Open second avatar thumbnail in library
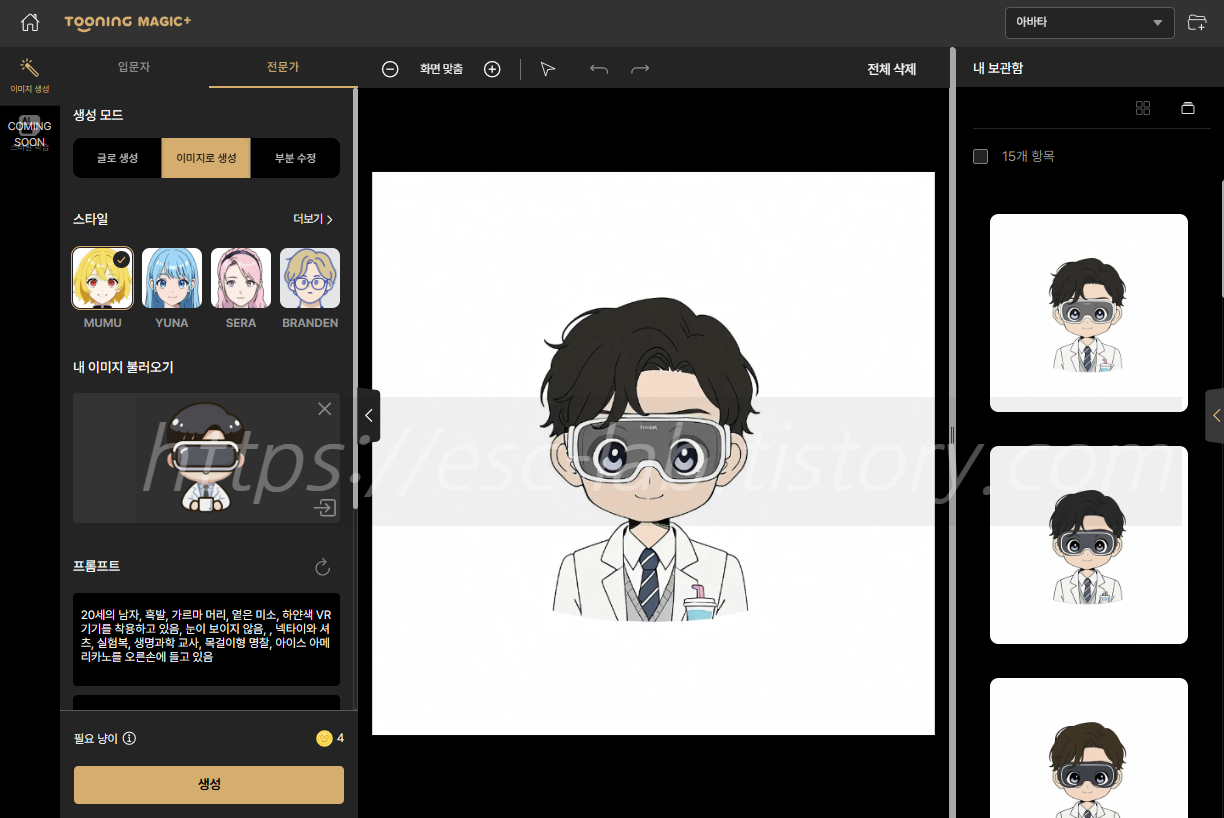Screen dimensions: 1224x818 click(1089, 545)
